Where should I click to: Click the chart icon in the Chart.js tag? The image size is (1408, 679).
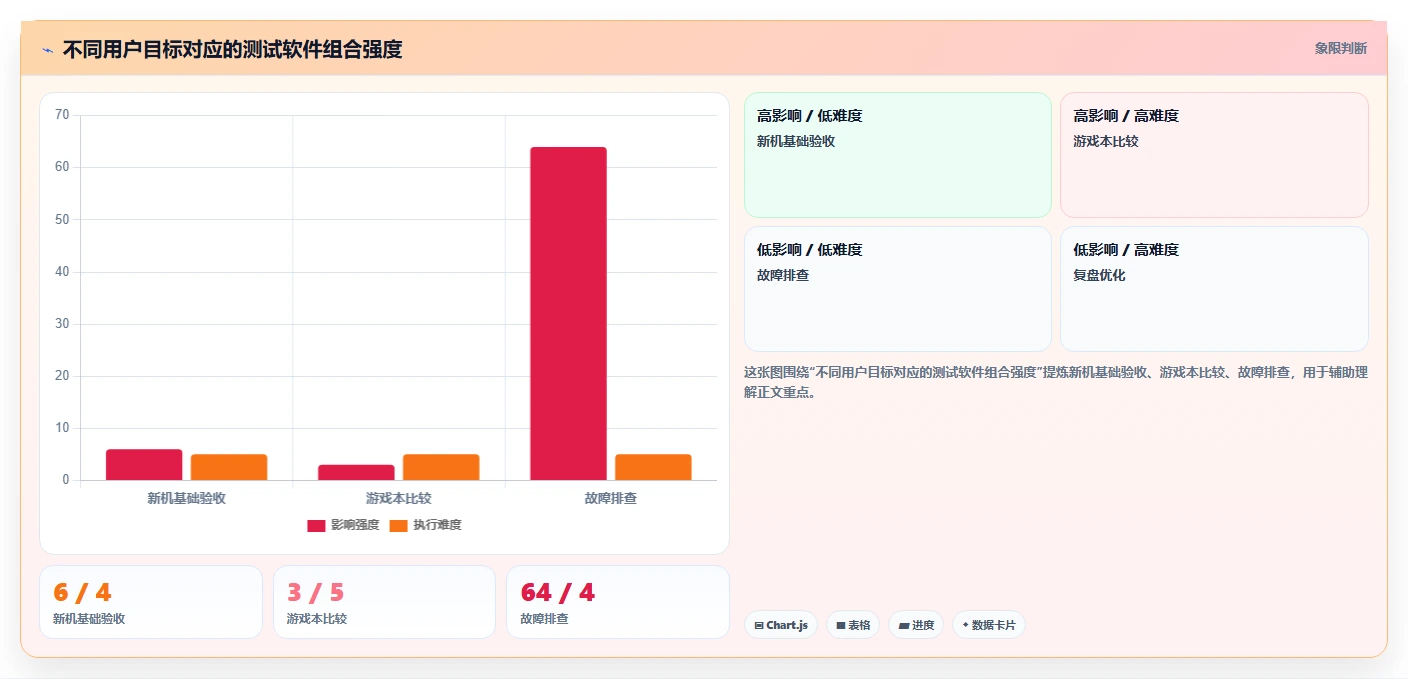coord(759,626)
